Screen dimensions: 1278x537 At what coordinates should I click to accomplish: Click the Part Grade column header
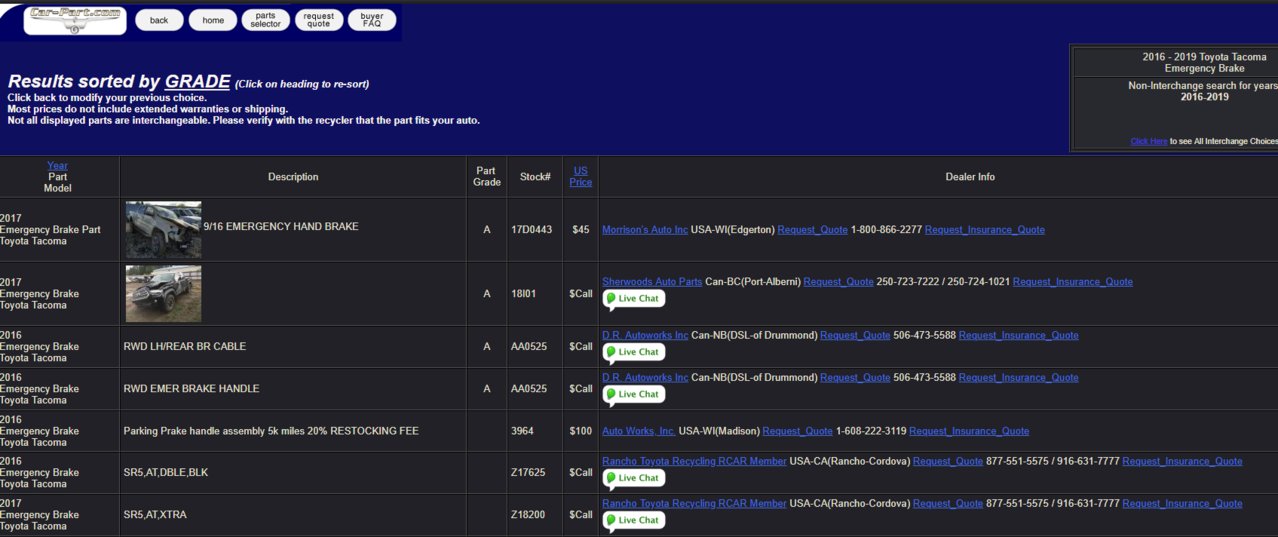tap(487, 177)
